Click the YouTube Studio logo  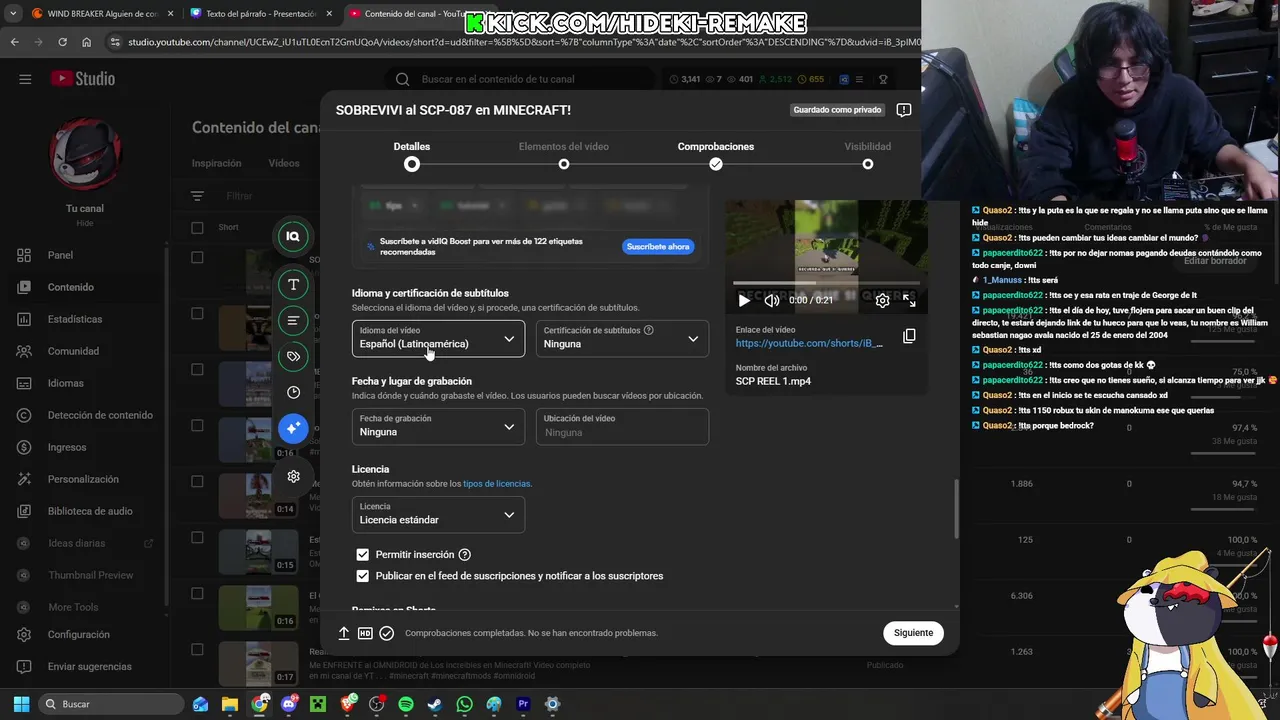click(83, 79)
